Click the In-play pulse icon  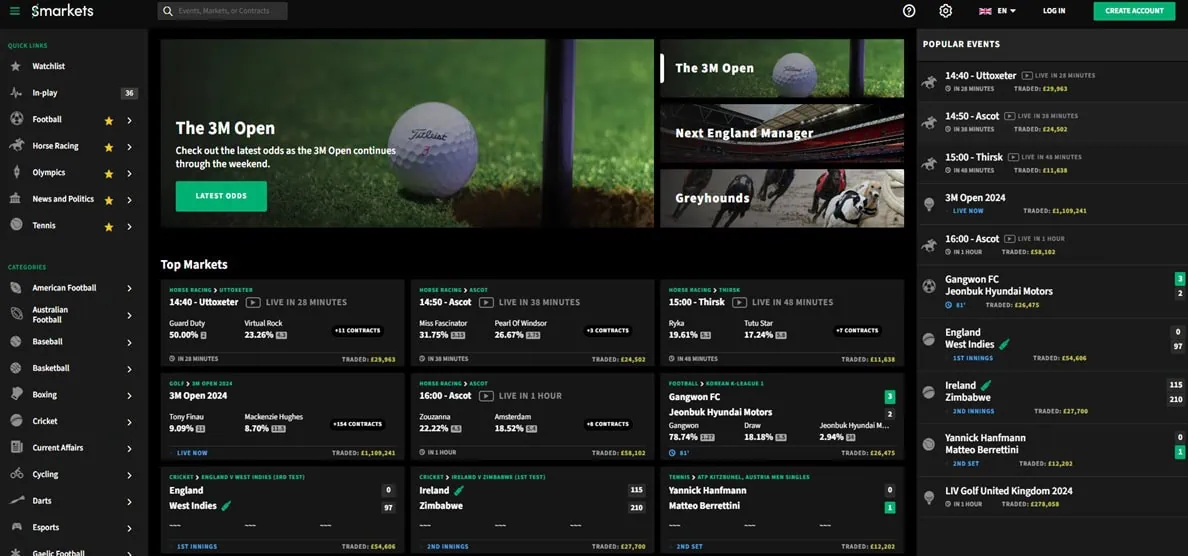(x=16, y=92)
